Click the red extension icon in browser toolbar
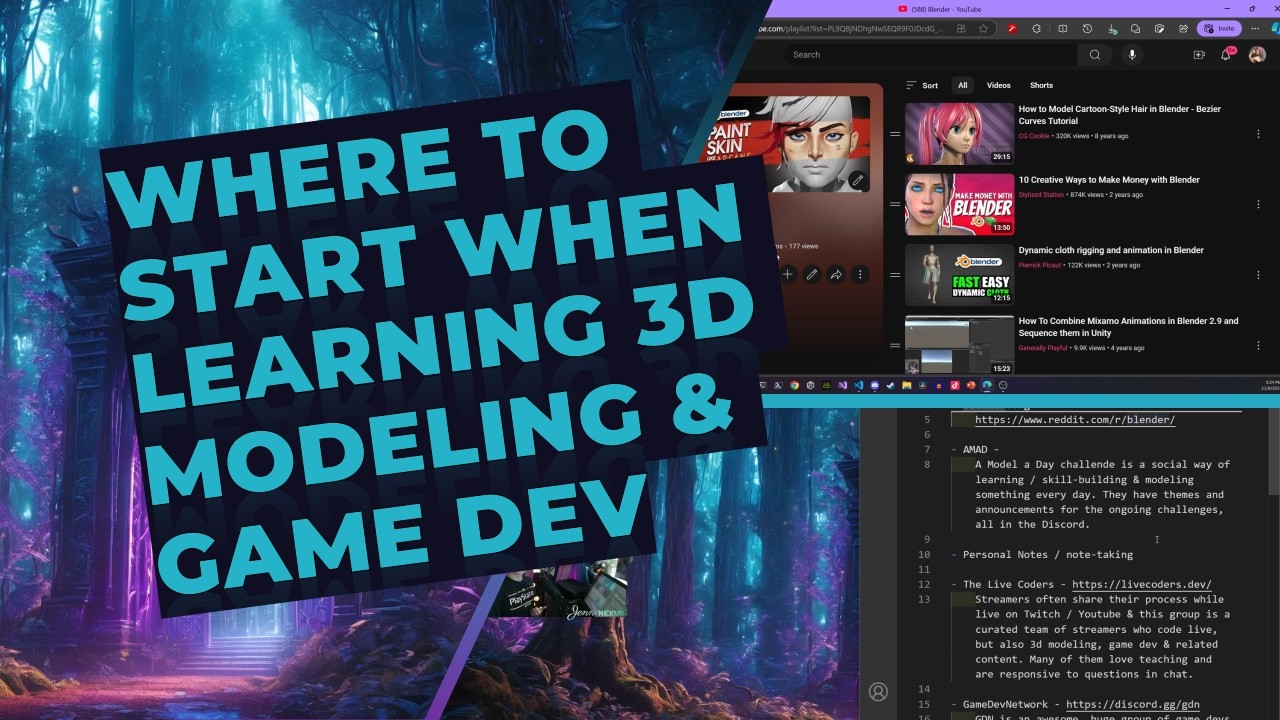 pyautogui.click(x=1012, y=29)
